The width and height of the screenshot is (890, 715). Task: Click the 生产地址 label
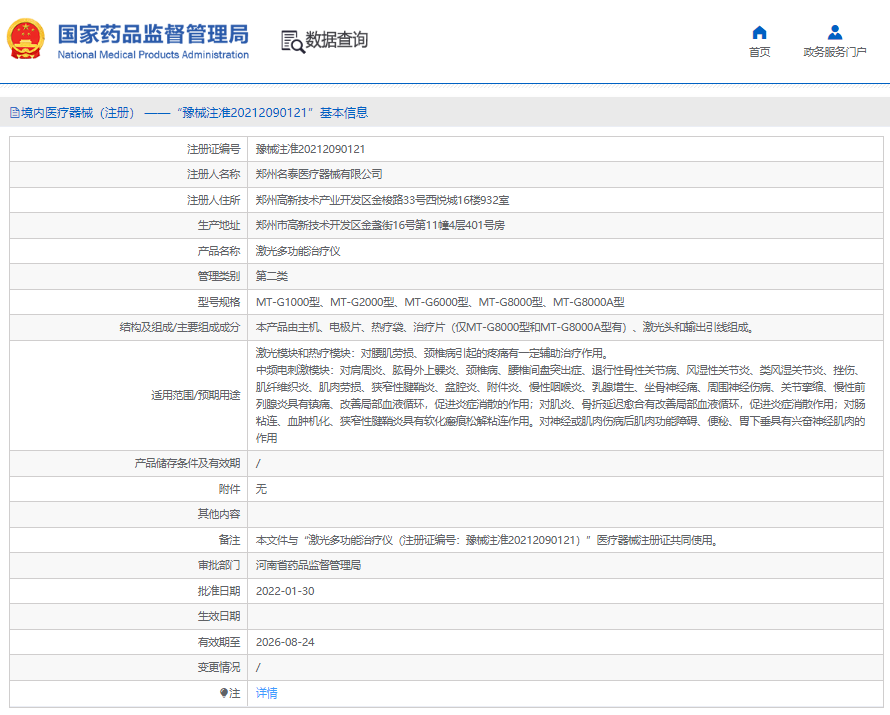(x=219, y=225)
